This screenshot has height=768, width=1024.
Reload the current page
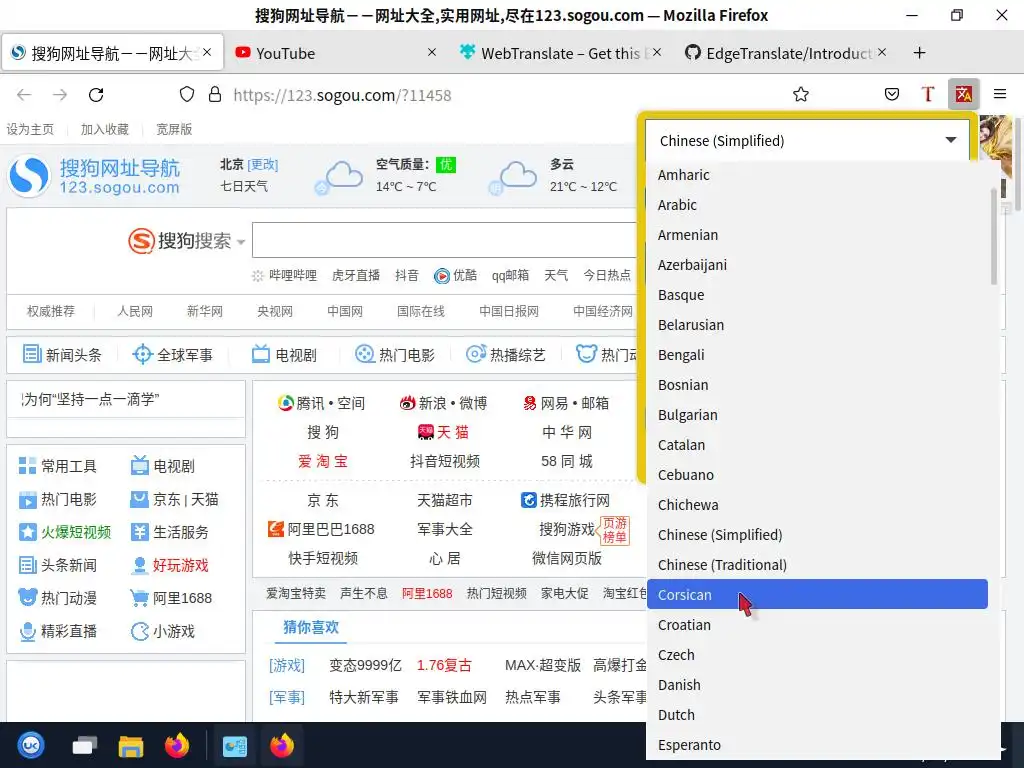pos(96,95)
